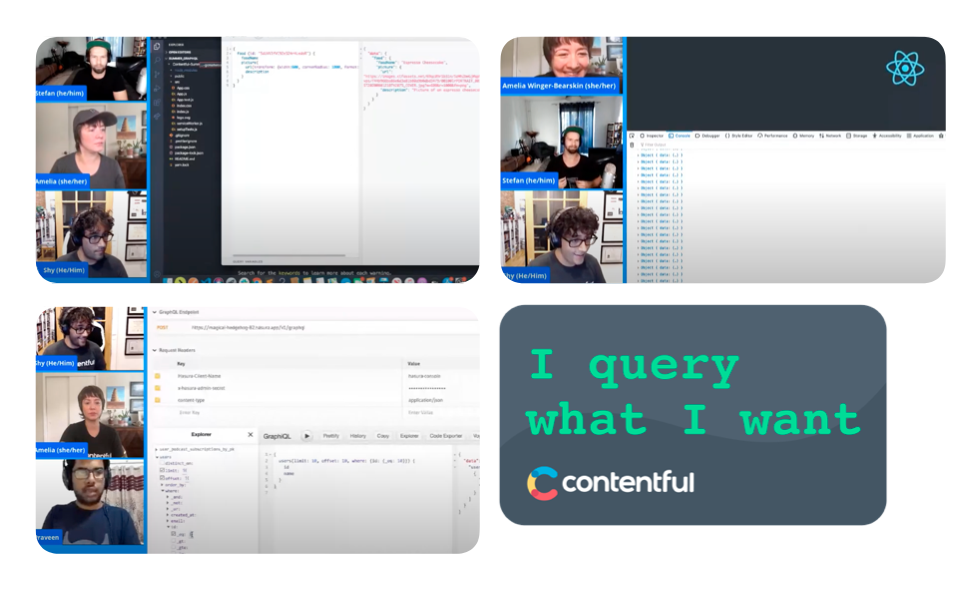This screenshot has width=978, height=594.
Task: Collapse the GraphQL Endpoint section
Action: [x=155, y=312]
